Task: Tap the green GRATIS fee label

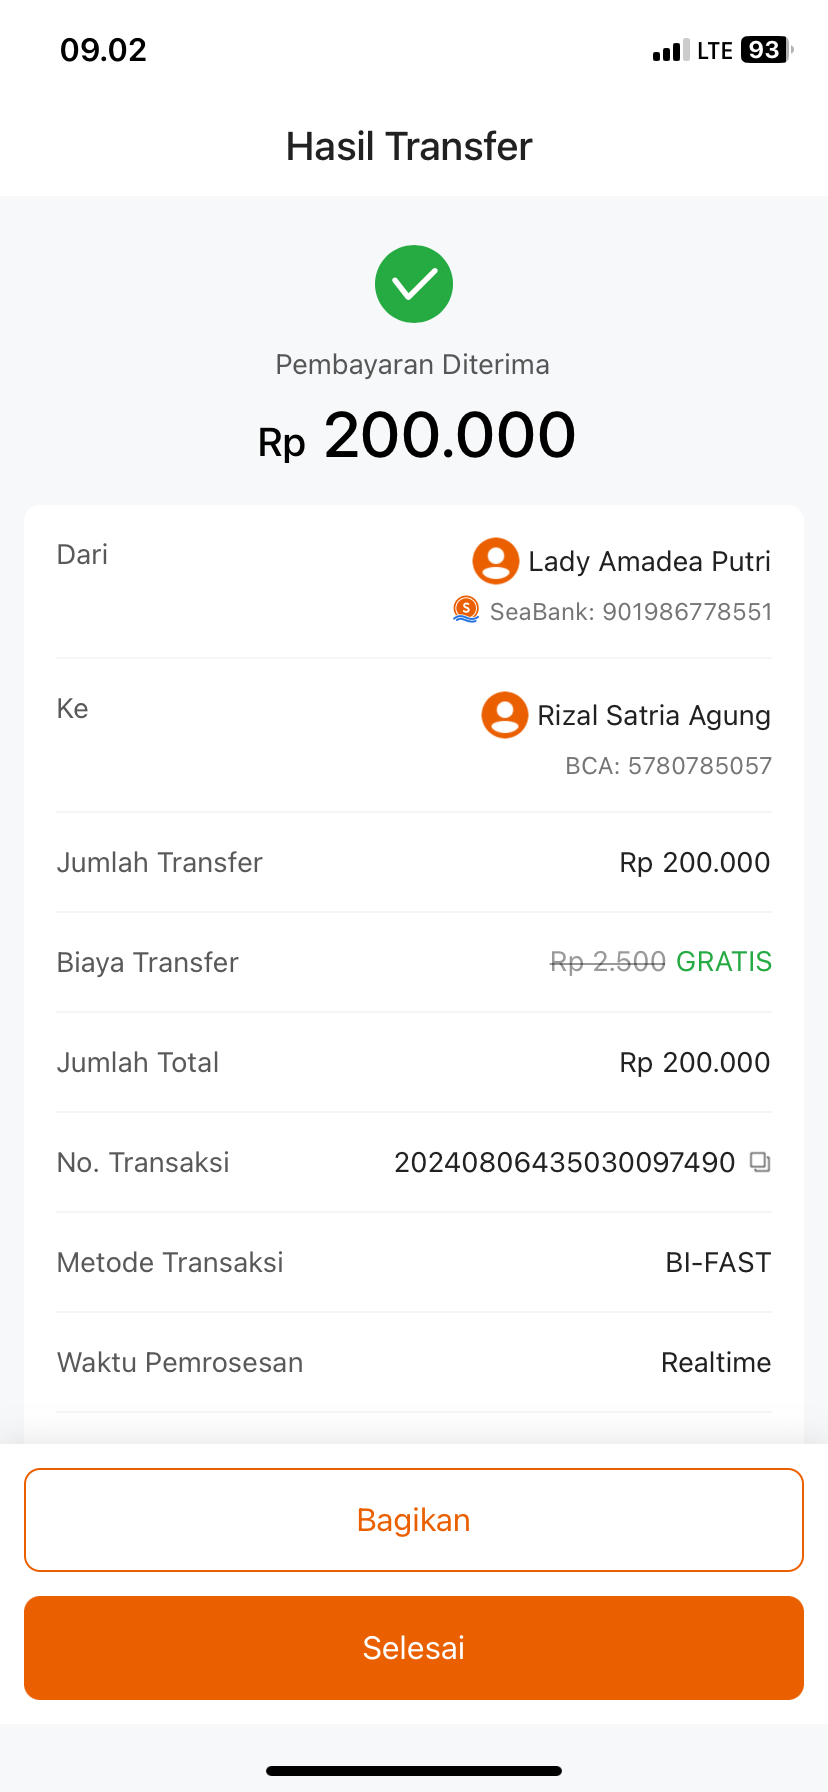Action: [x=724, y=962]
